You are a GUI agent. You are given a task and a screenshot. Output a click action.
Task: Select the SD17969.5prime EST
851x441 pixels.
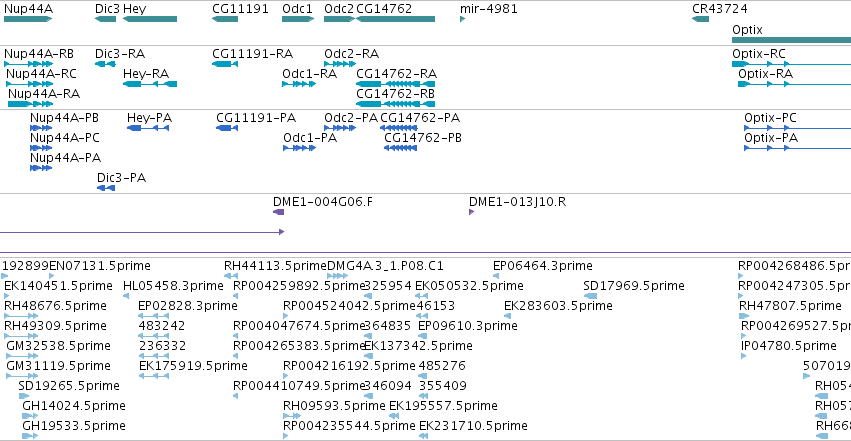coord(633,286)
